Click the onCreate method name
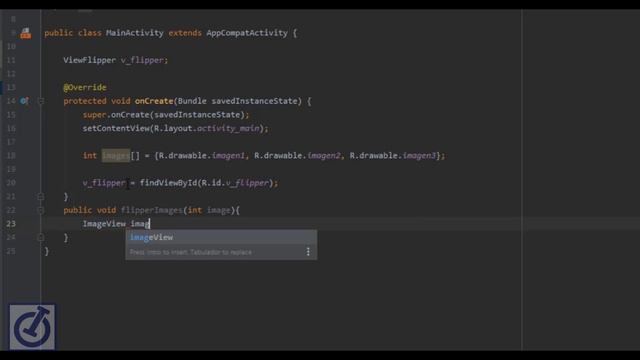 154,101
